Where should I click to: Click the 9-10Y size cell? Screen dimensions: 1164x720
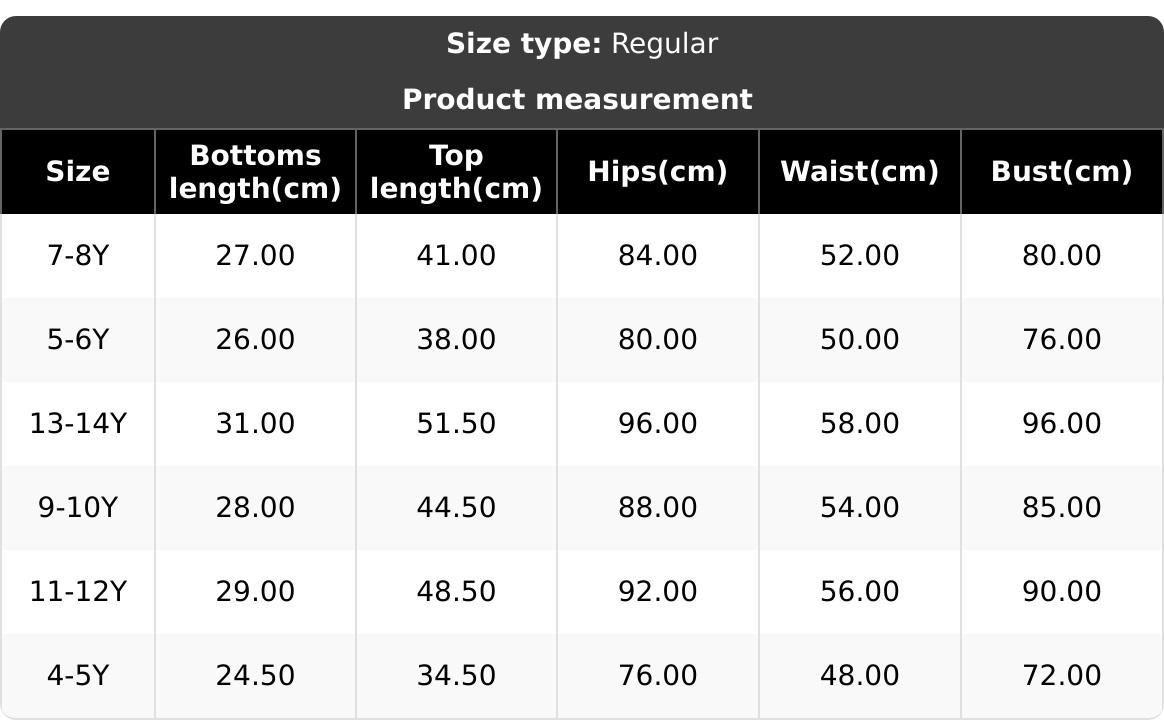tap(78, 508)
